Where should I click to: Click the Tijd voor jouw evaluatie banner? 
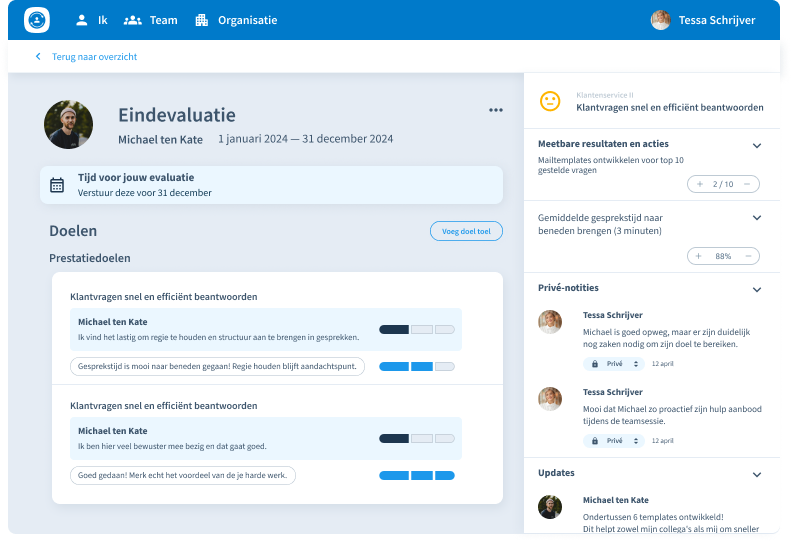click(x=271, y=185)
